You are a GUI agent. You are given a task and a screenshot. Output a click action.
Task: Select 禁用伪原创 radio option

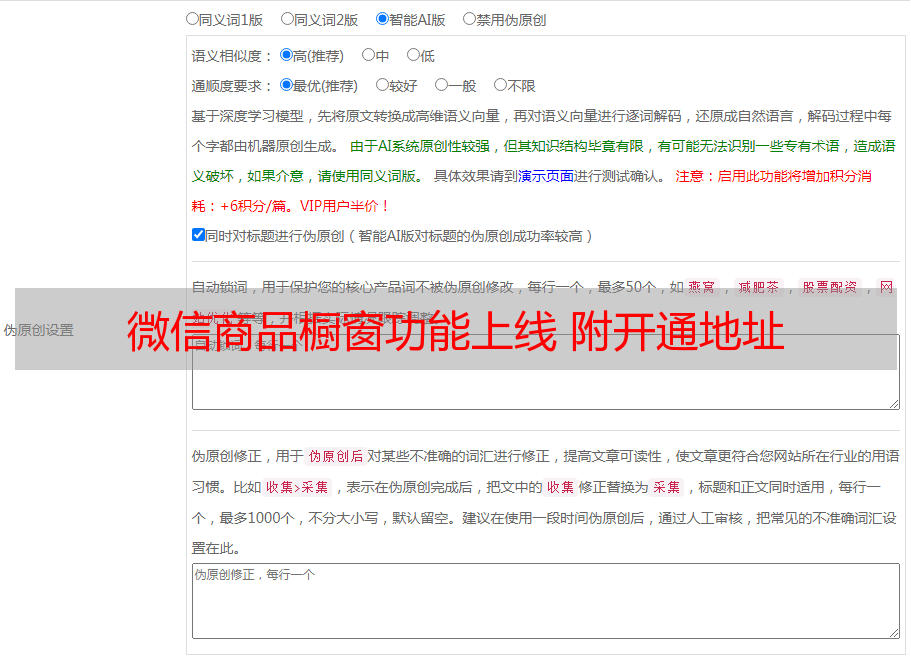[469, 19]
